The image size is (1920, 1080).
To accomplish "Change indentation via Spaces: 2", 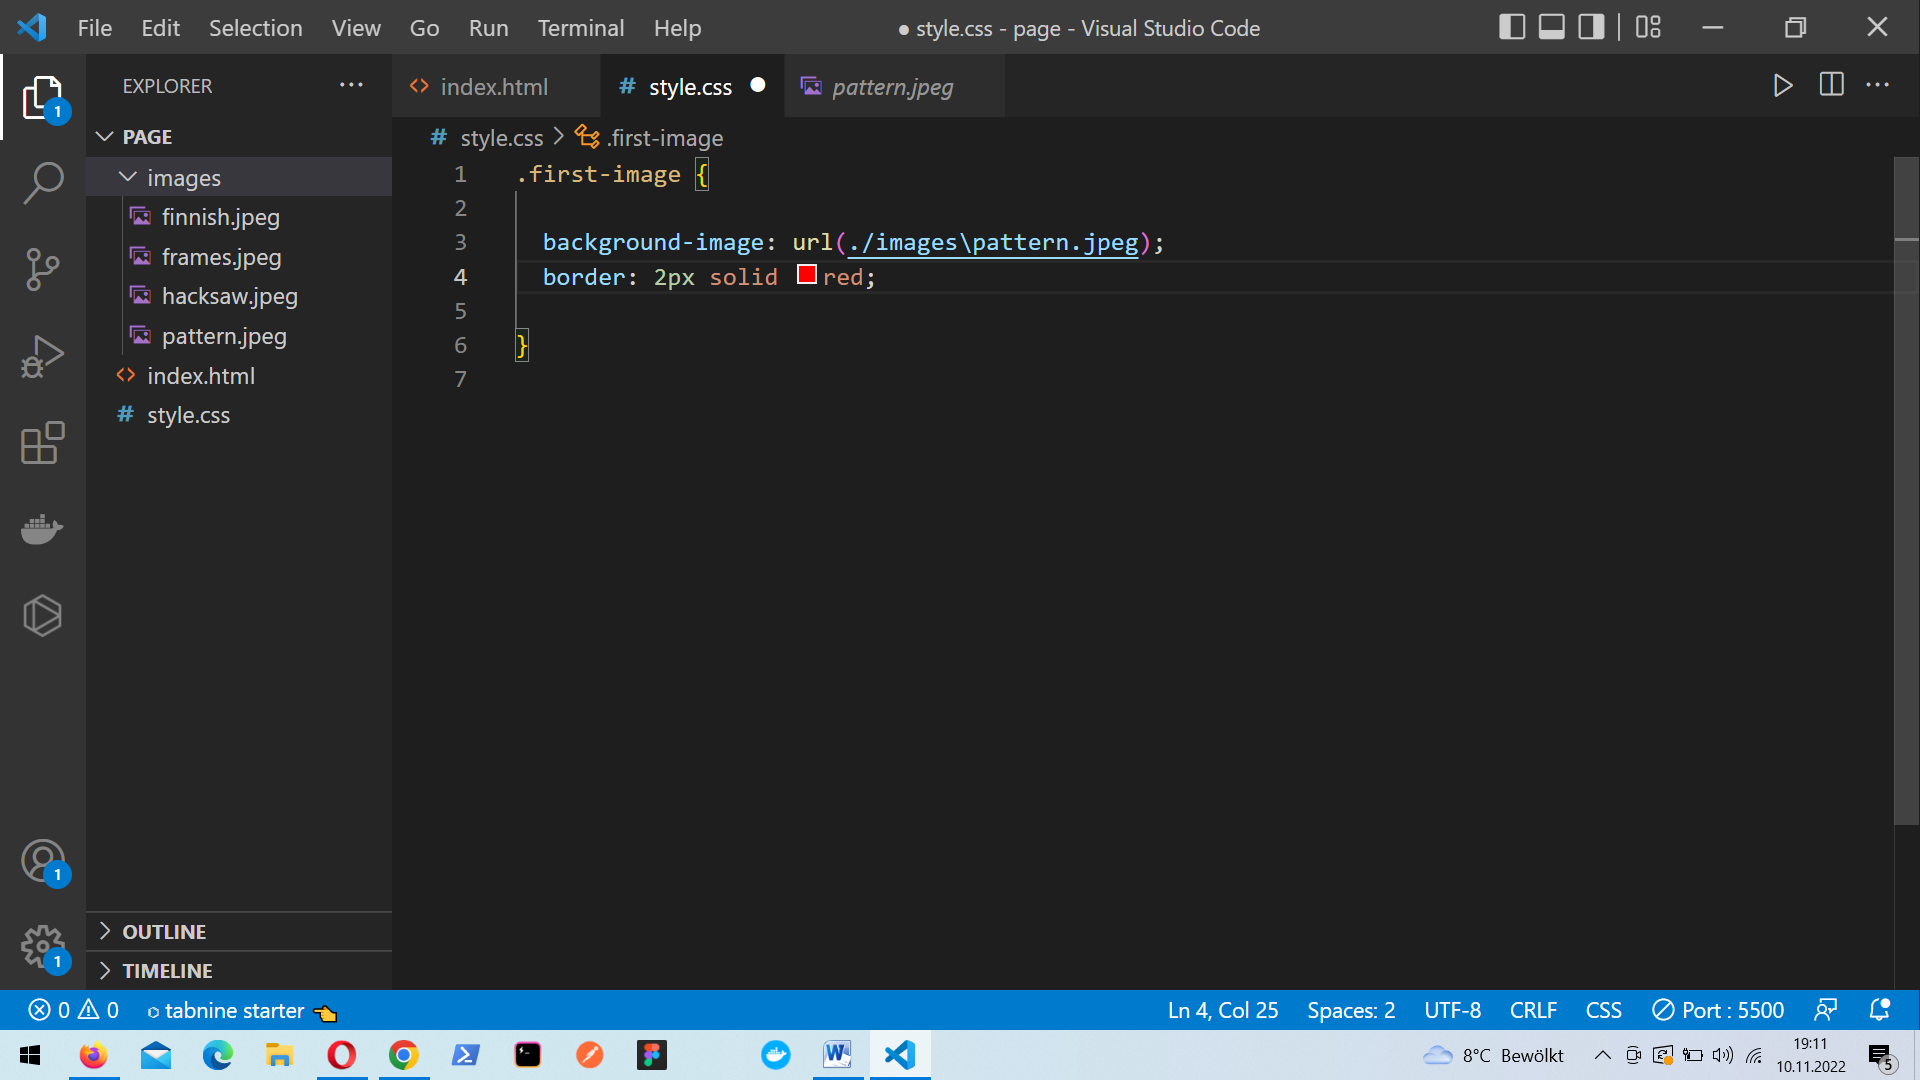I will tap(1351, 1010).
